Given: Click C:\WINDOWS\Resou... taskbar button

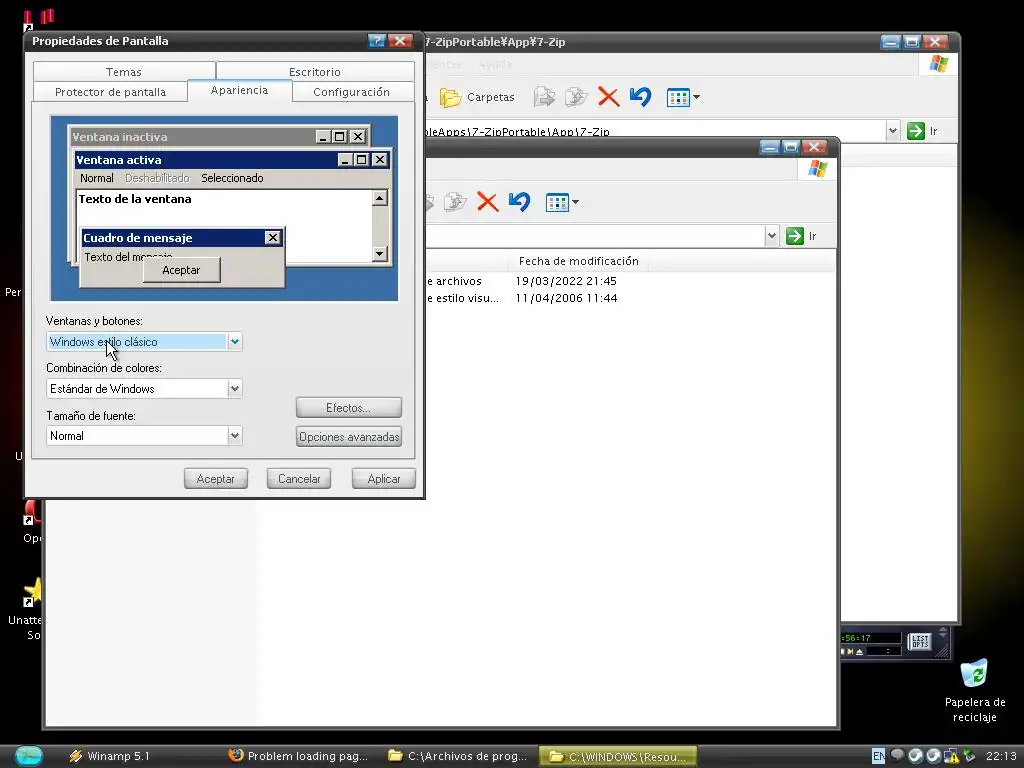Looking at the screenshot, I should tap(618, 756).
